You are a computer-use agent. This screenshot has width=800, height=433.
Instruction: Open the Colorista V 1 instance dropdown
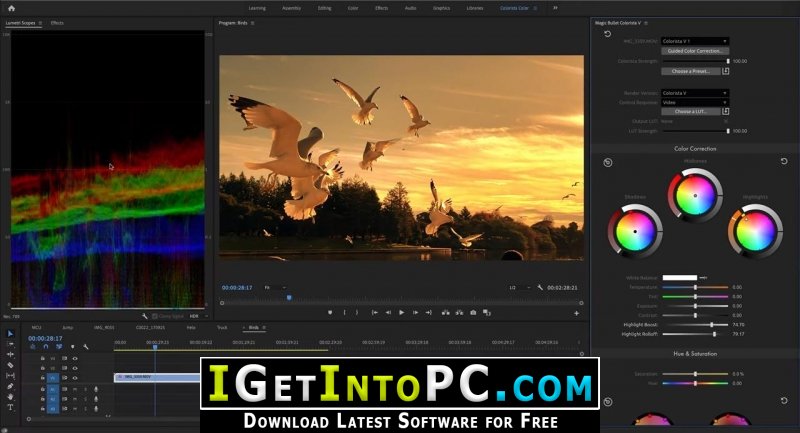[695, 41]
